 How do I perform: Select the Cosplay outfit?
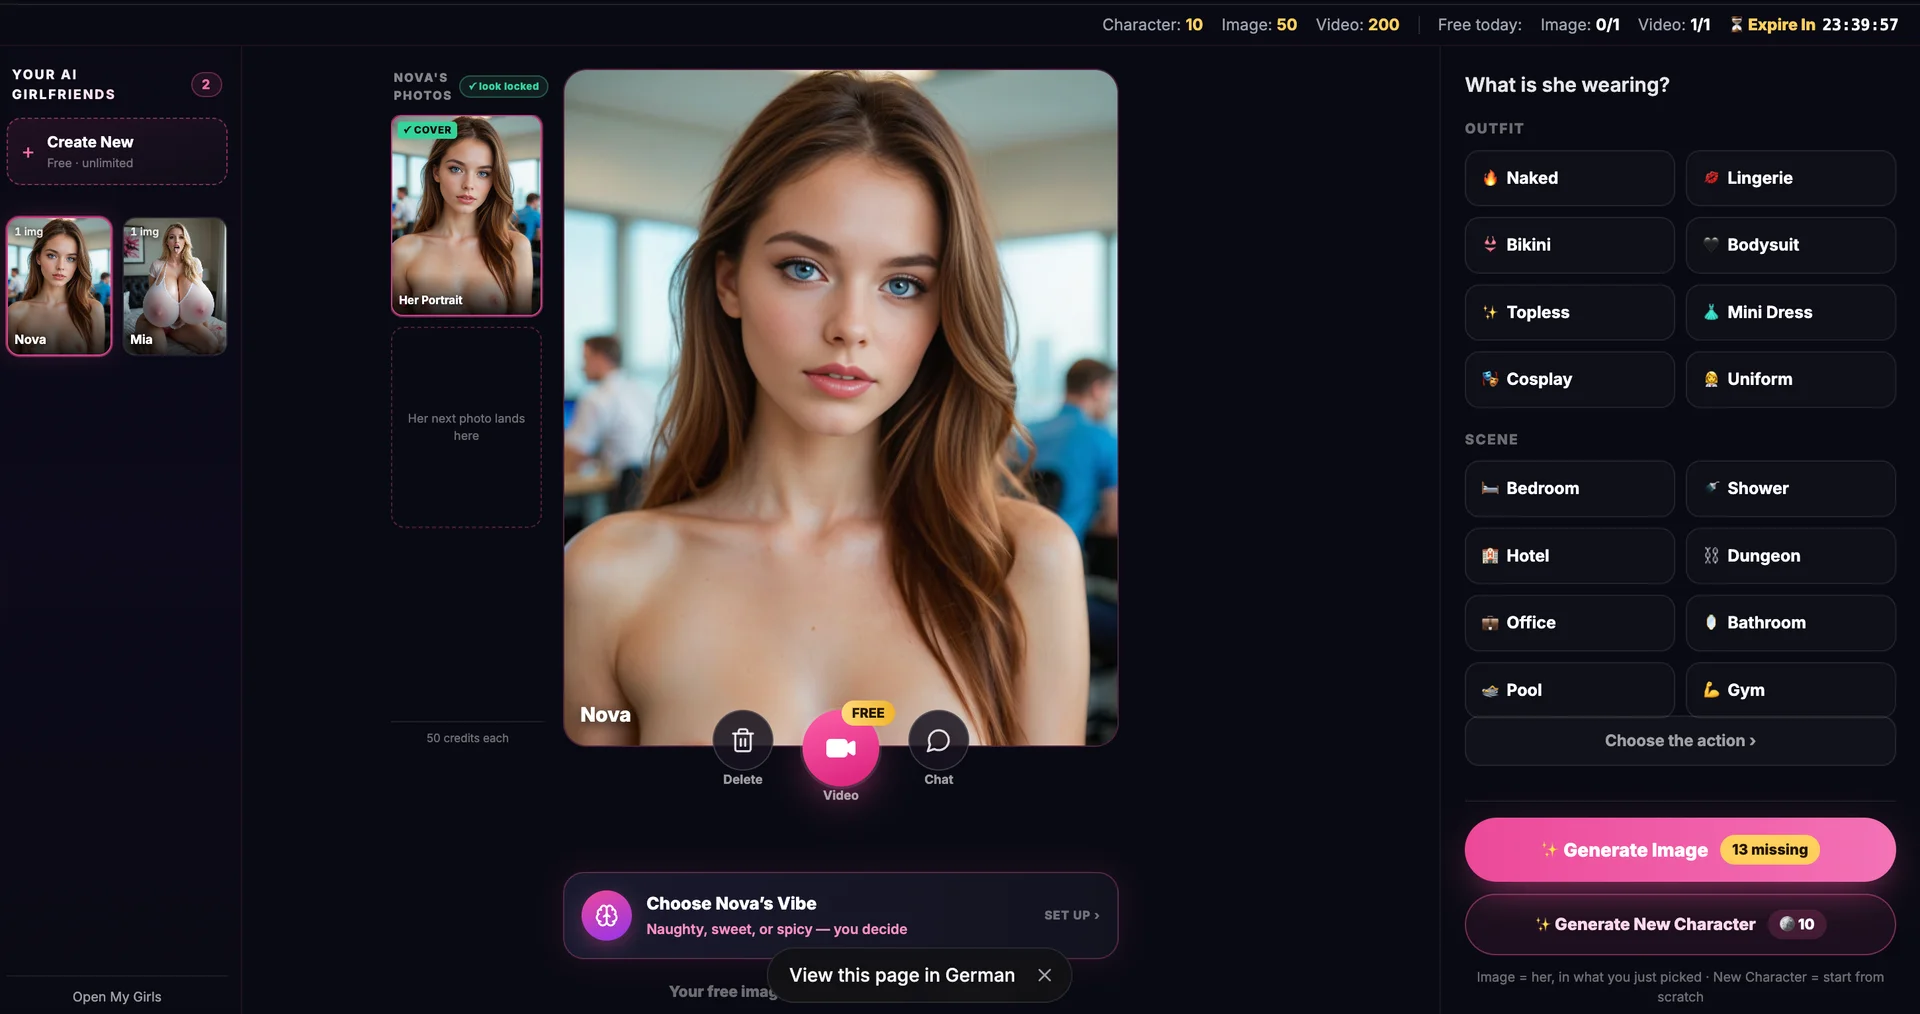1569,379
